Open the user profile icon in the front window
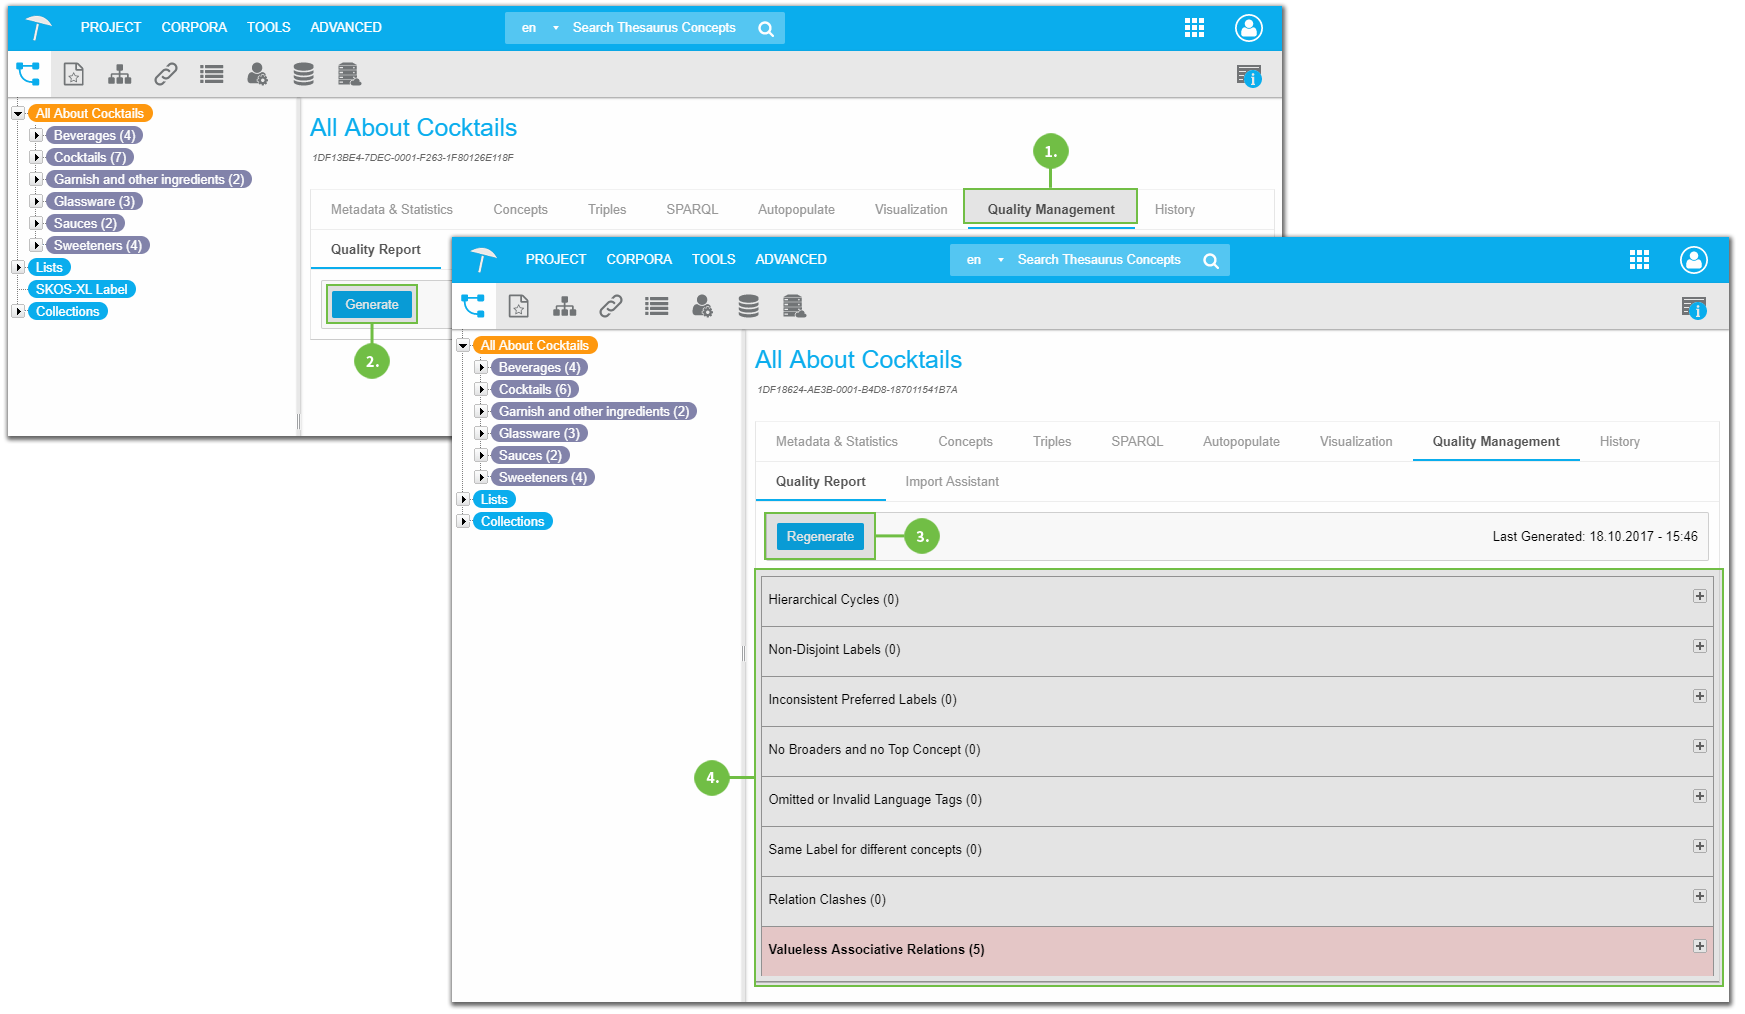The height and width of the screenshot is (1014, 1745). pyautogui.click(x=1693, y=260)
